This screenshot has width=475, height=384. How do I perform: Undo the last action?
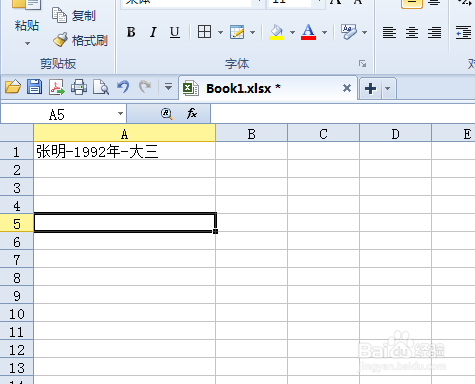pos(123,87)
